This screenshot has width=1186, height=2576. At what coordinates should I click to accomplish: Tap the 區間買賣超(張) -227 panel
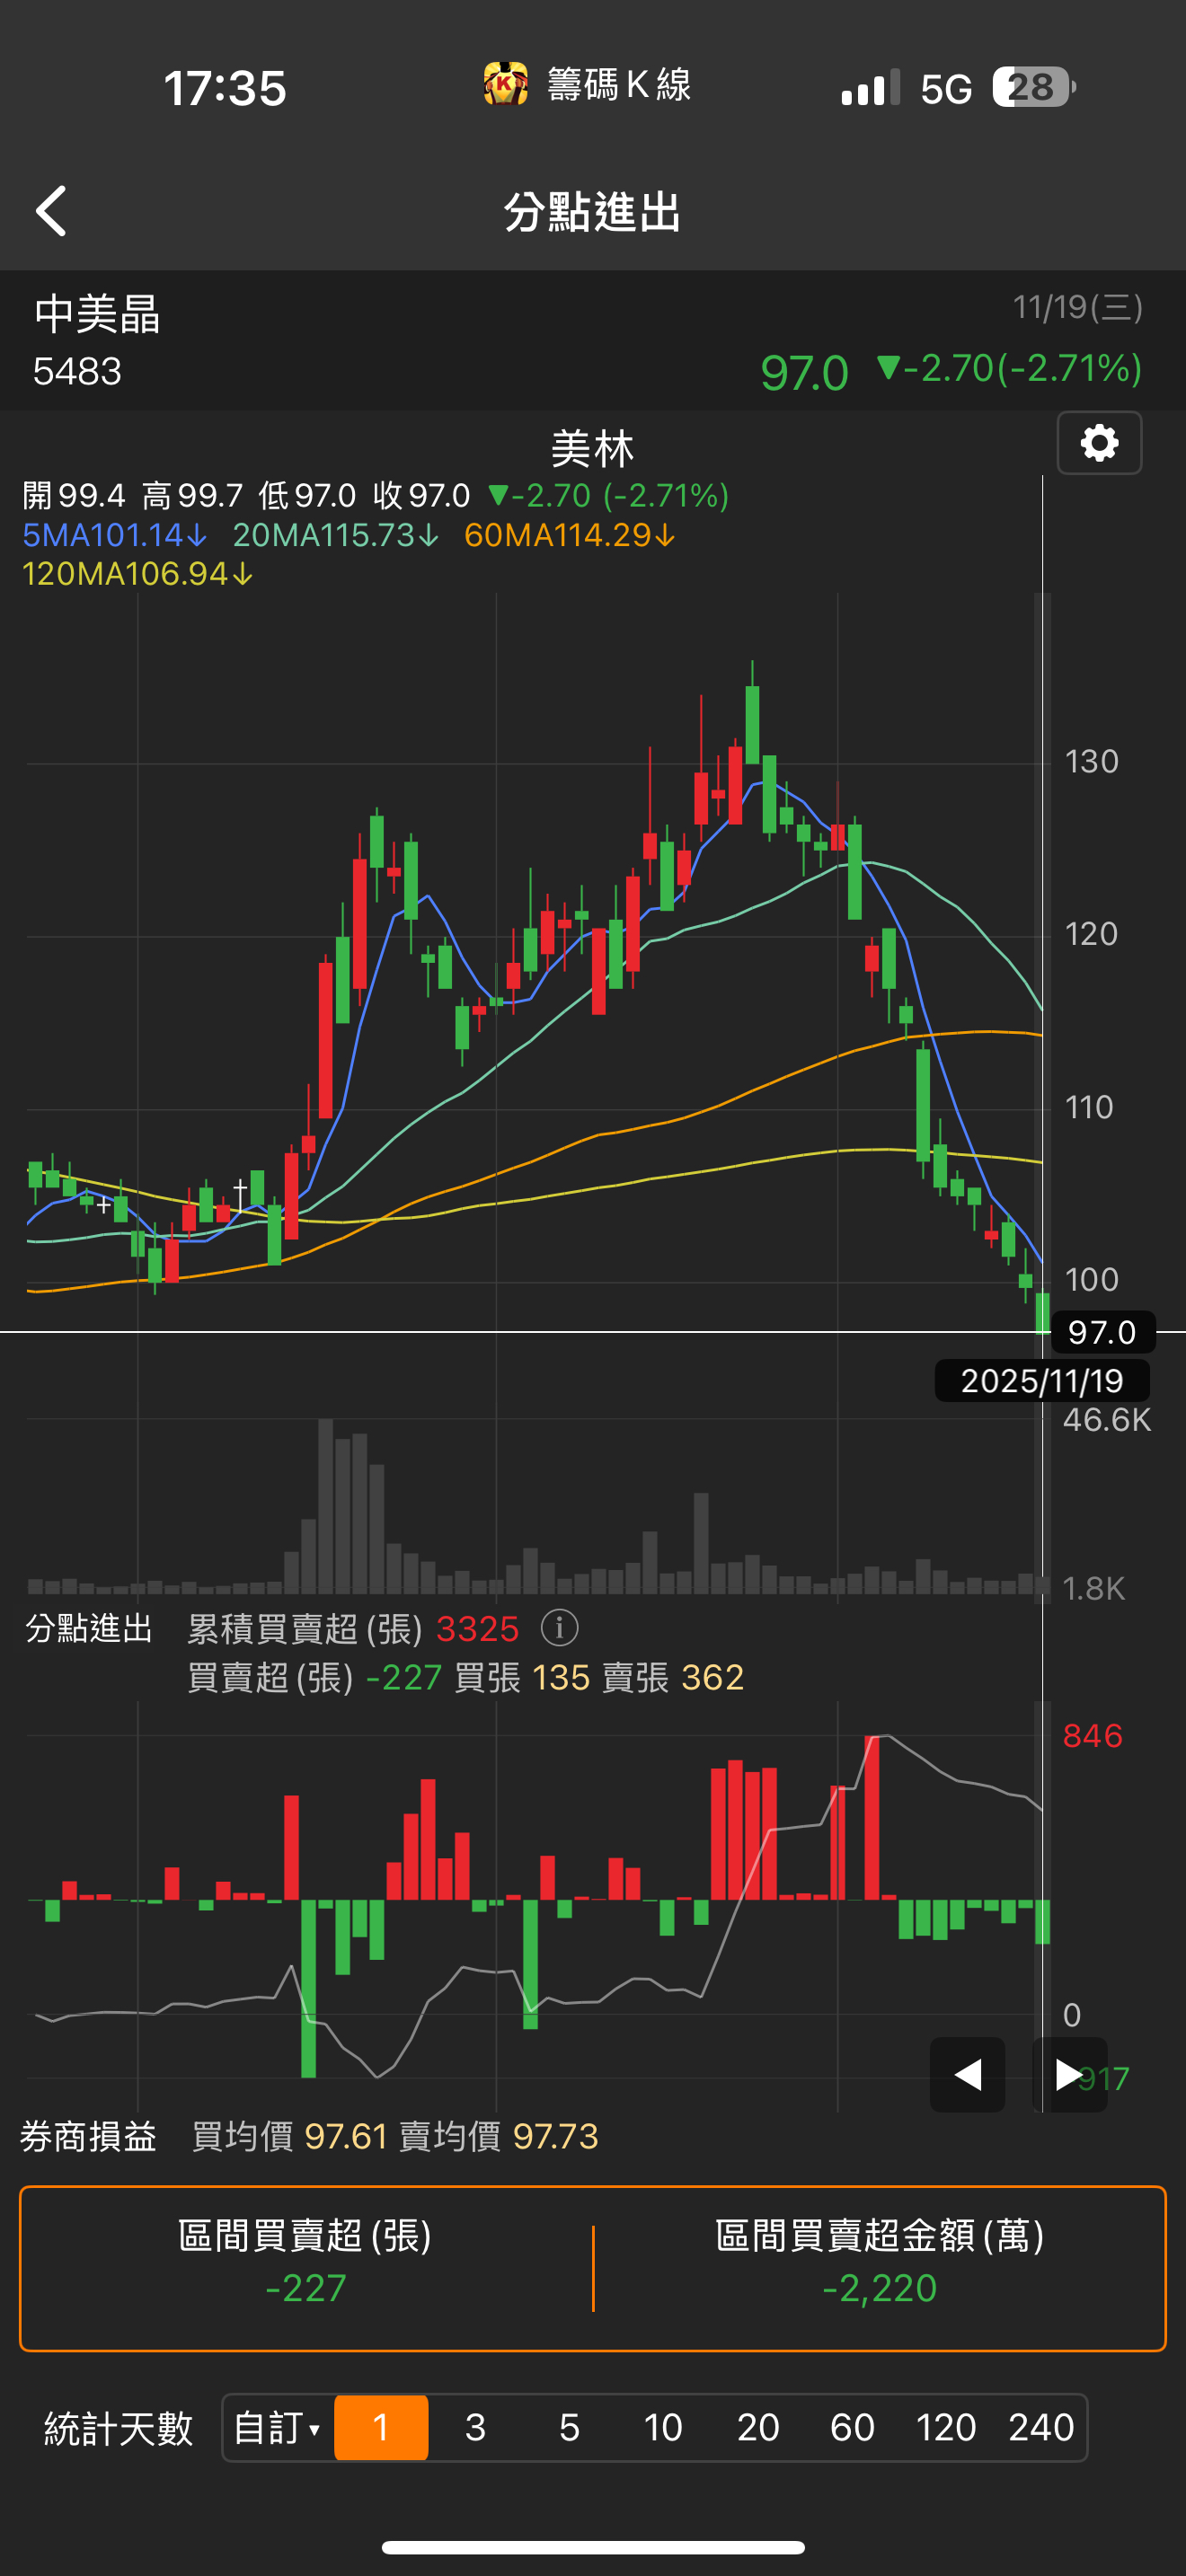point(305,2268)
